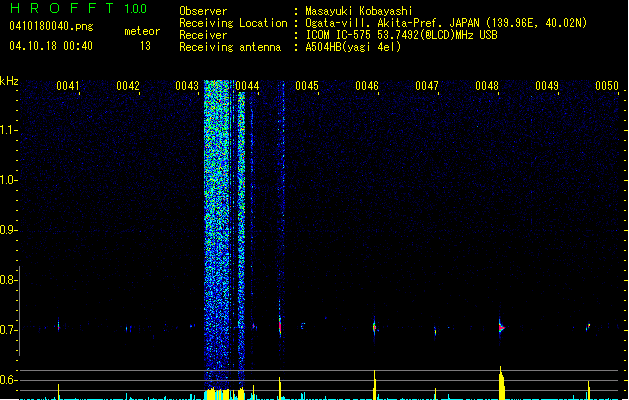Click the meteor count label

coord(142,31)
